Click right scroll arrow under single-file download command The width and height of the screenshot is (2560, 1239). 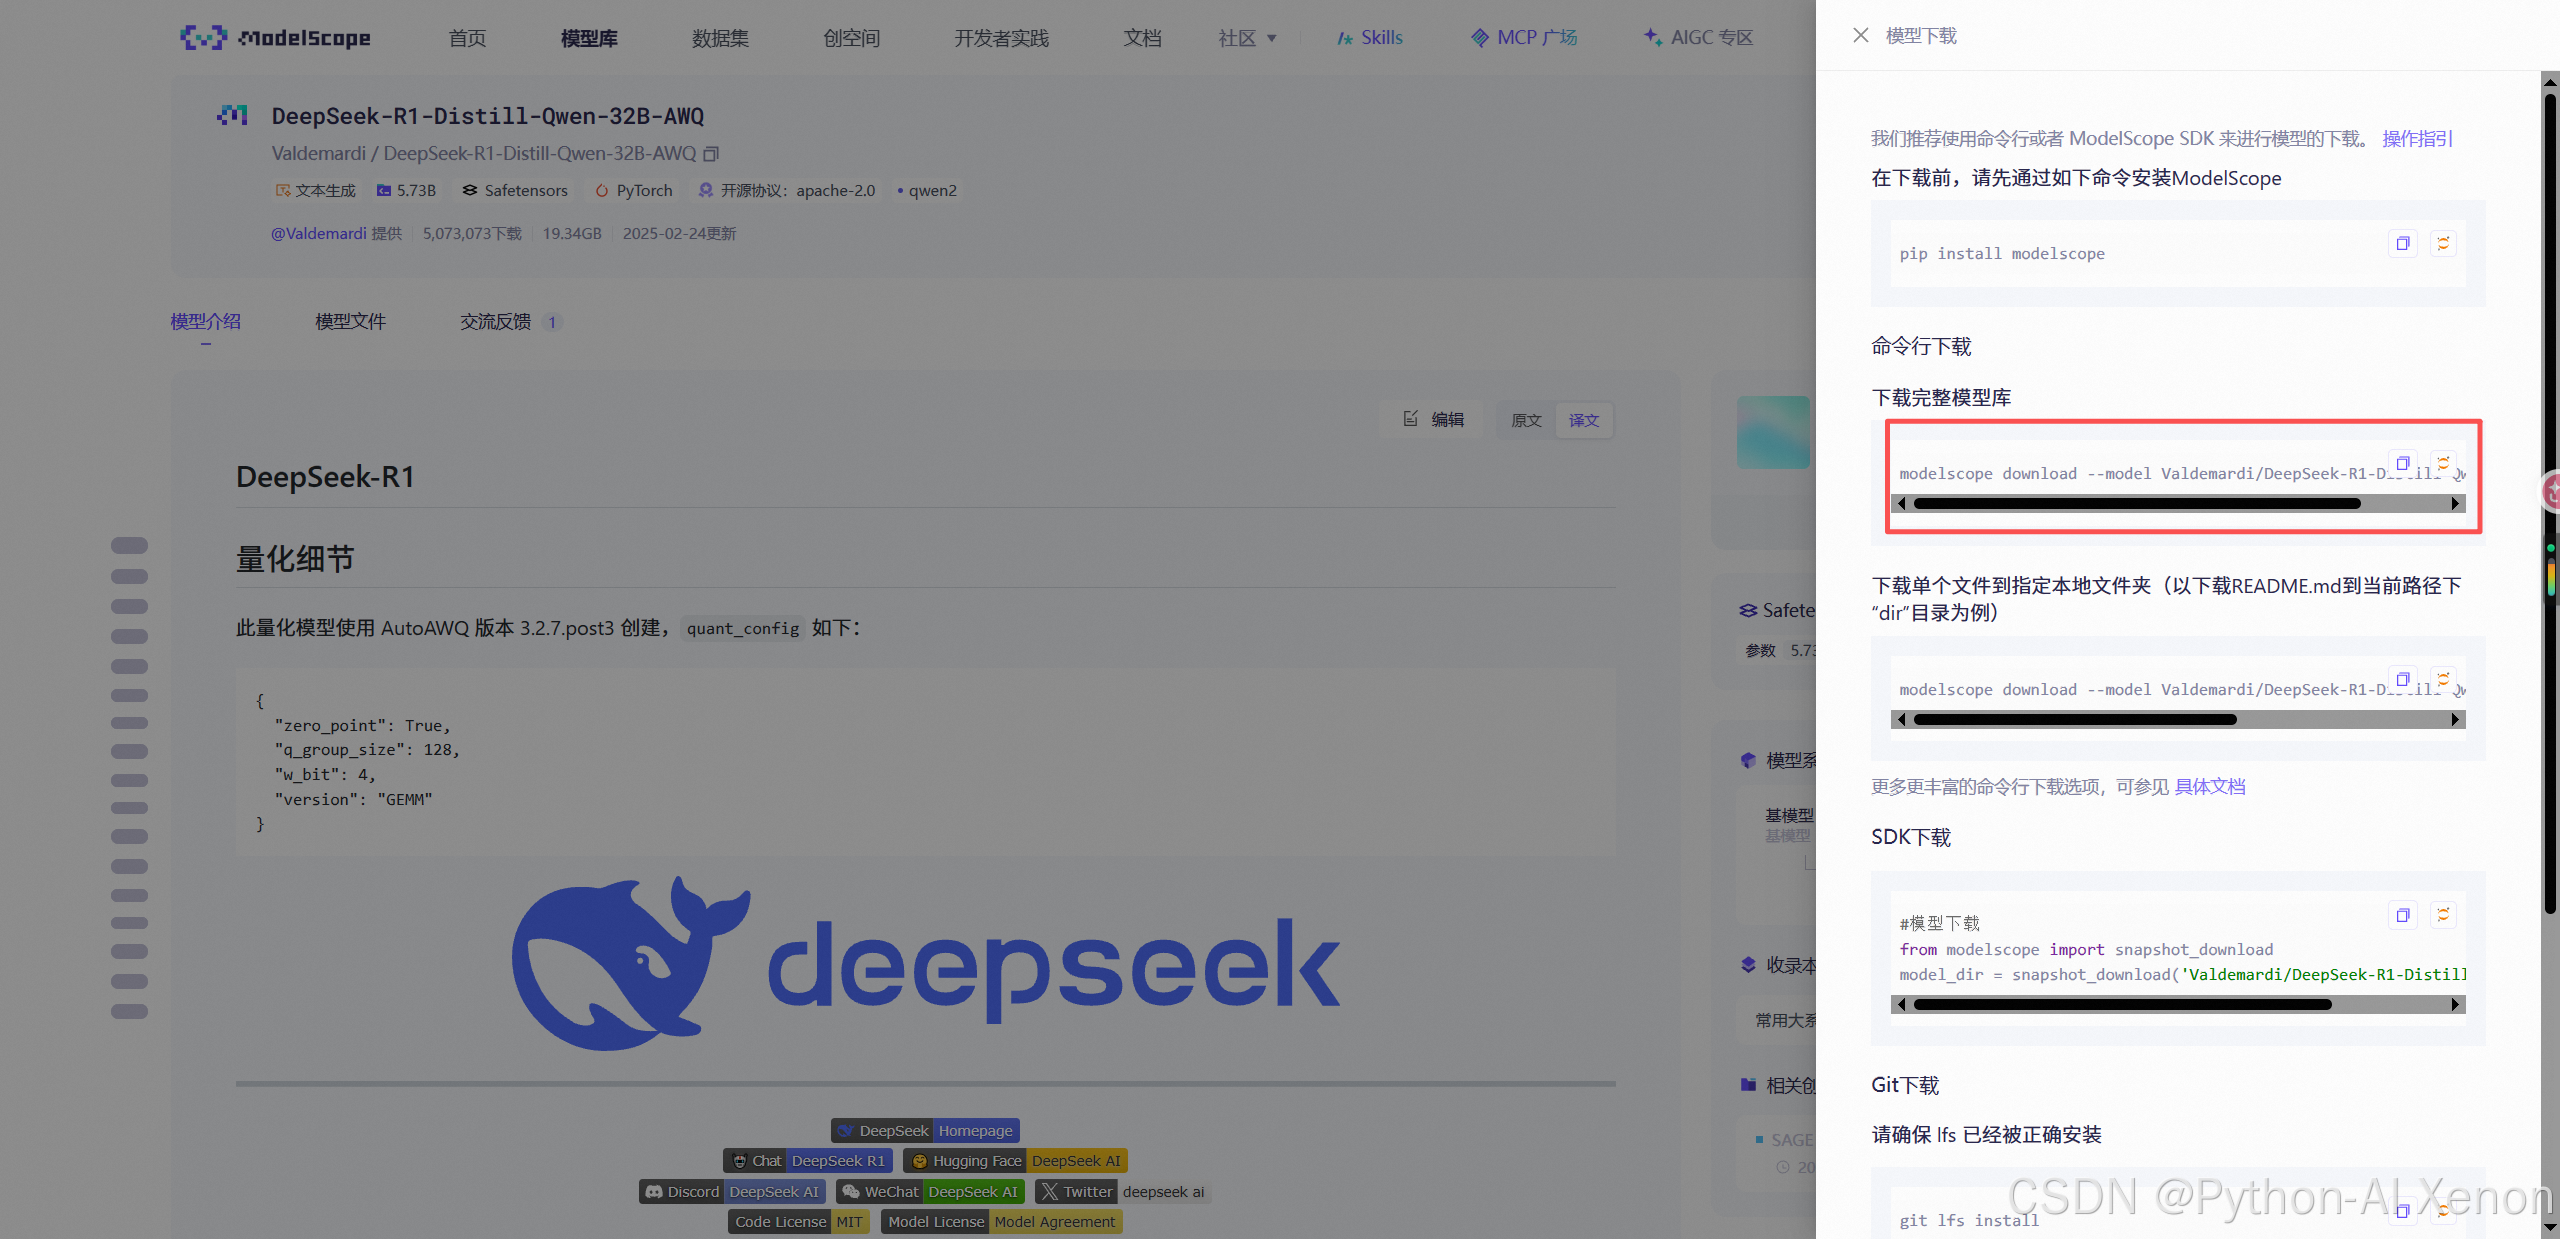click(2455, 720)
